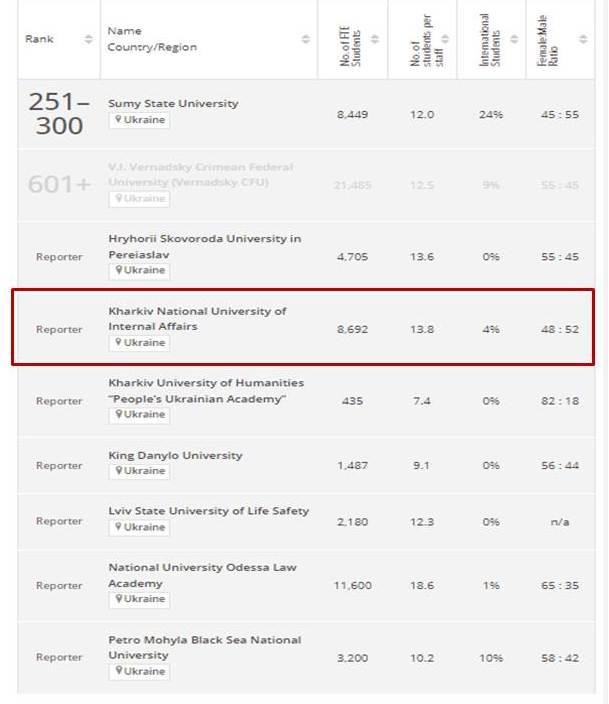Click Ukraine tag under Lviv State University
The height and width of the screenshot is (704, 609).
point(140,527)
